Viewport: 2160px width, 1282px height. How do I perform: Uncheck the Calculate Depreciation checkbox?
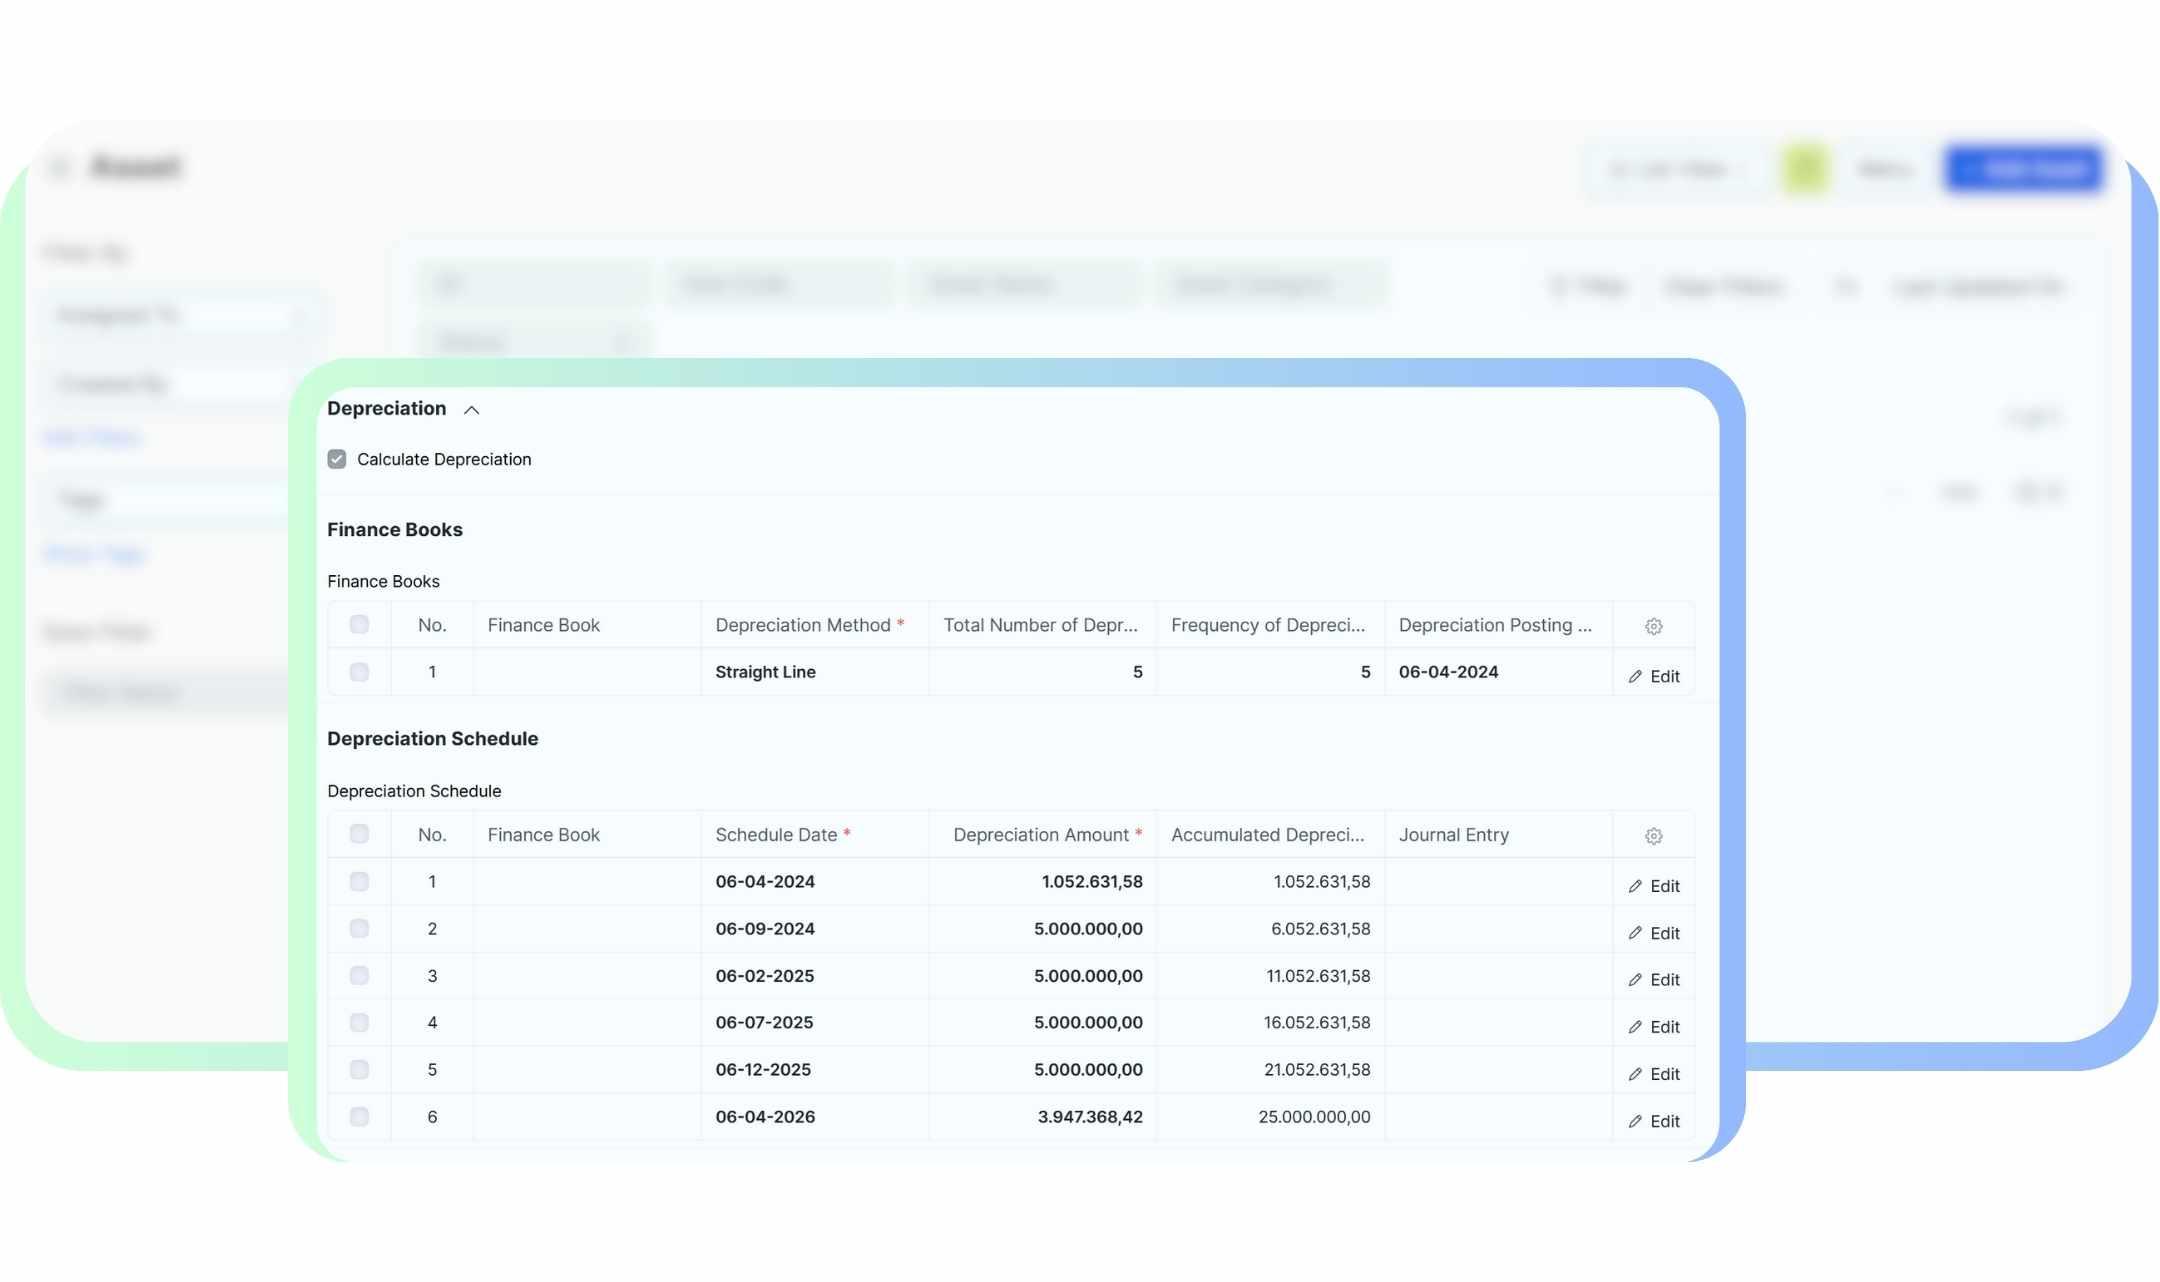[337, 459]
